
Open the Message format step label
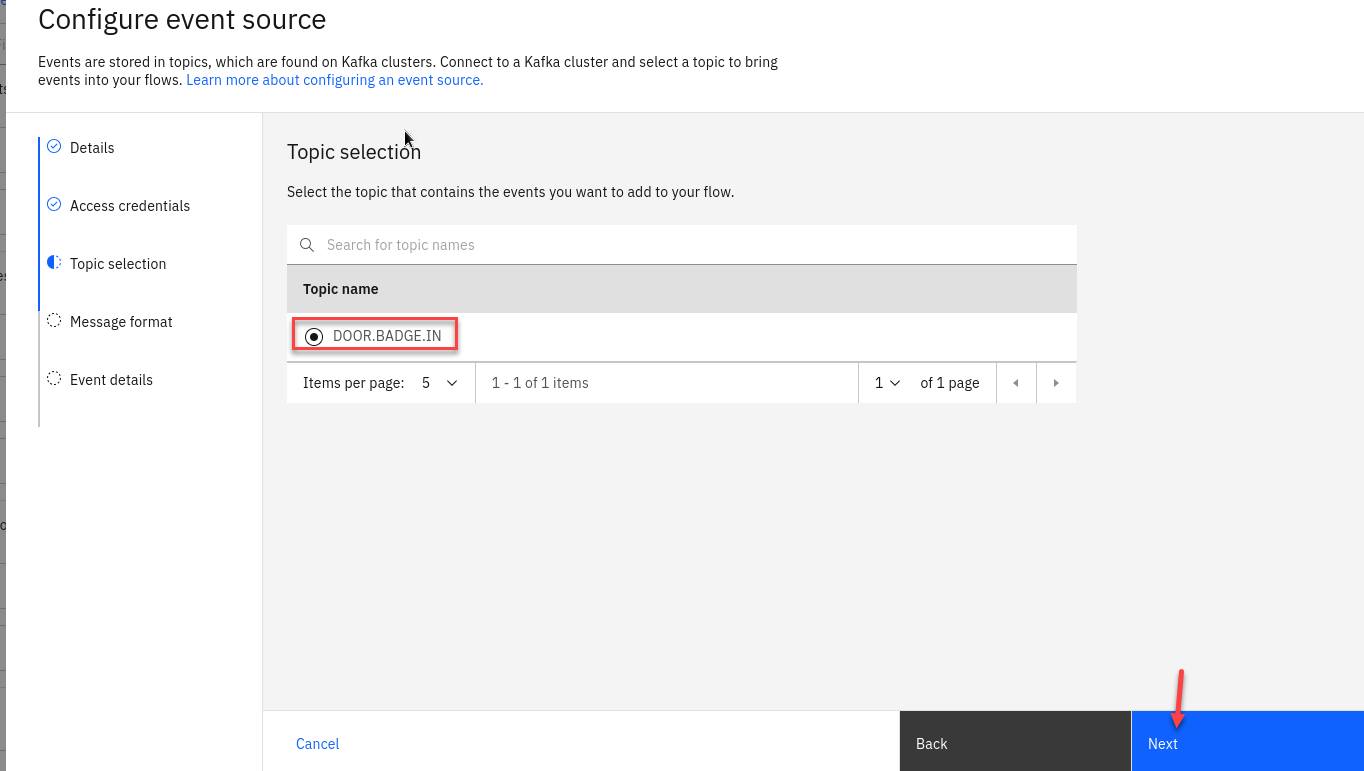coord(121,322)
